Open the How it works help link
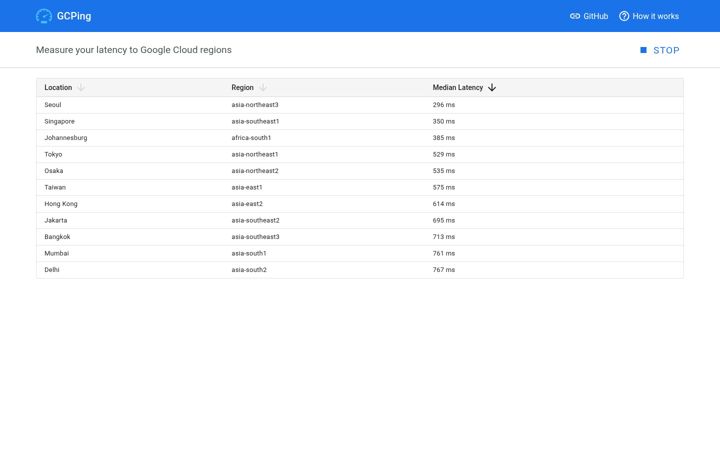Viewport: 720px width, 450px height. click(x=649, y=16)
